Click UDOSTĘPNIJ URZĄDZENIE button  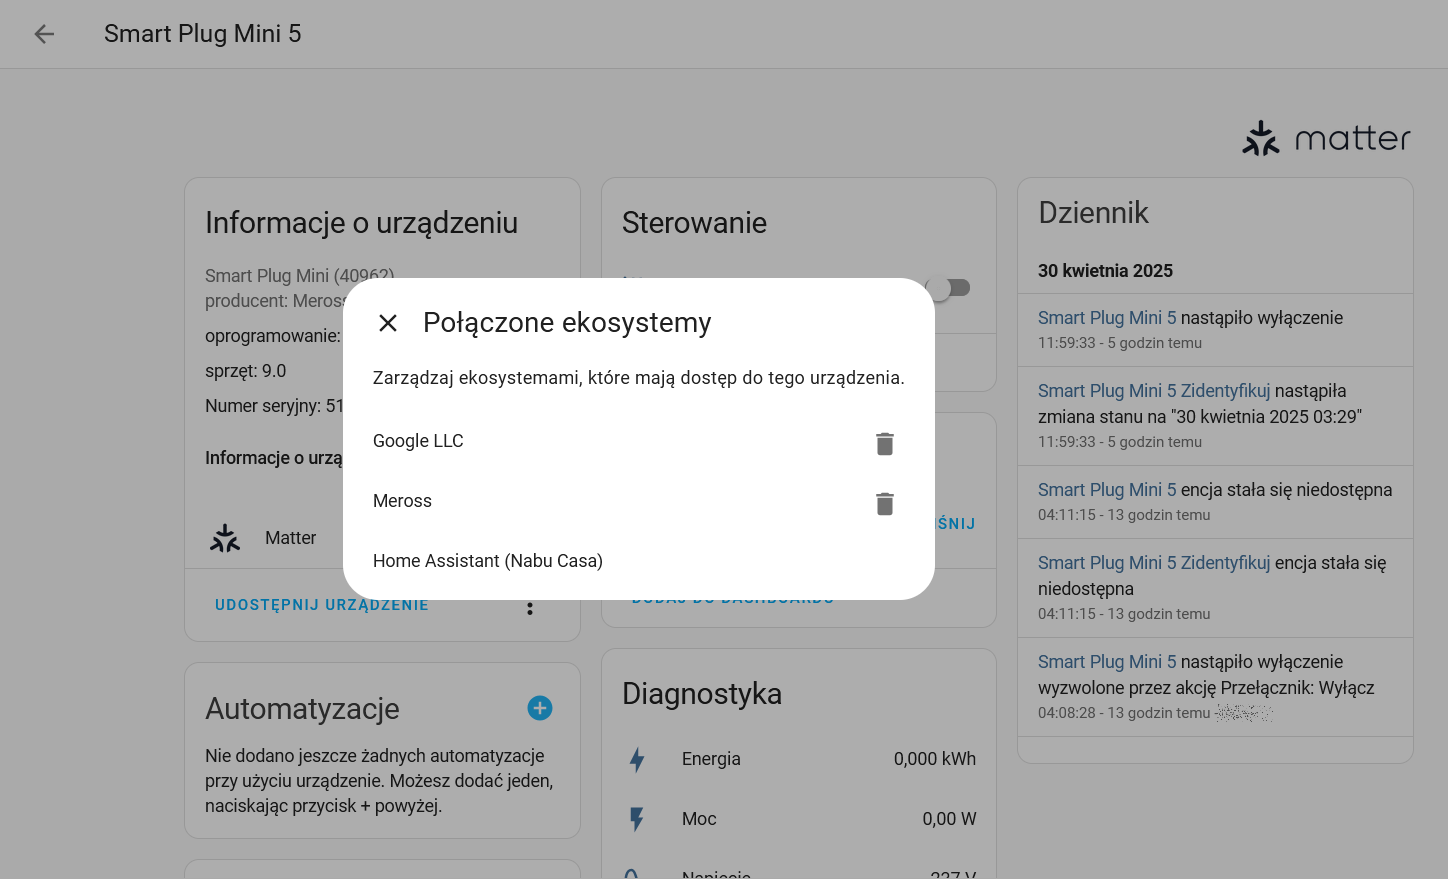(322, 605)
